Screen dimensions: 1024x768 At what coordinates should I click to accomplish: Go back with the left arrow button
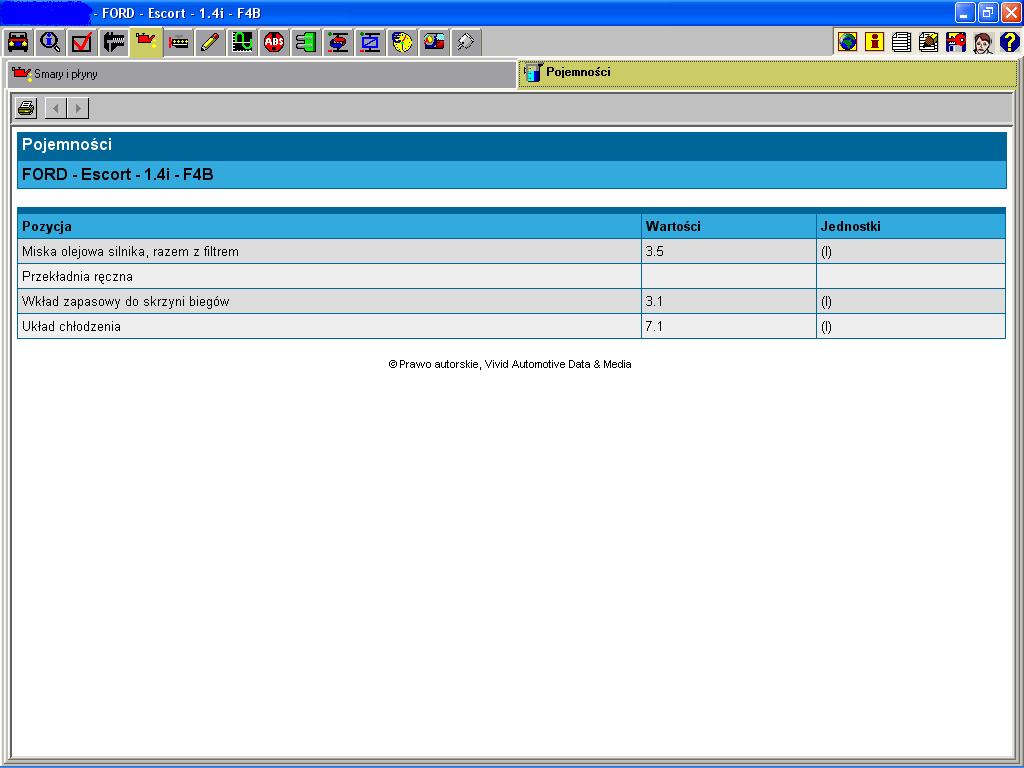pyautogui.click(x=56, y=108)
